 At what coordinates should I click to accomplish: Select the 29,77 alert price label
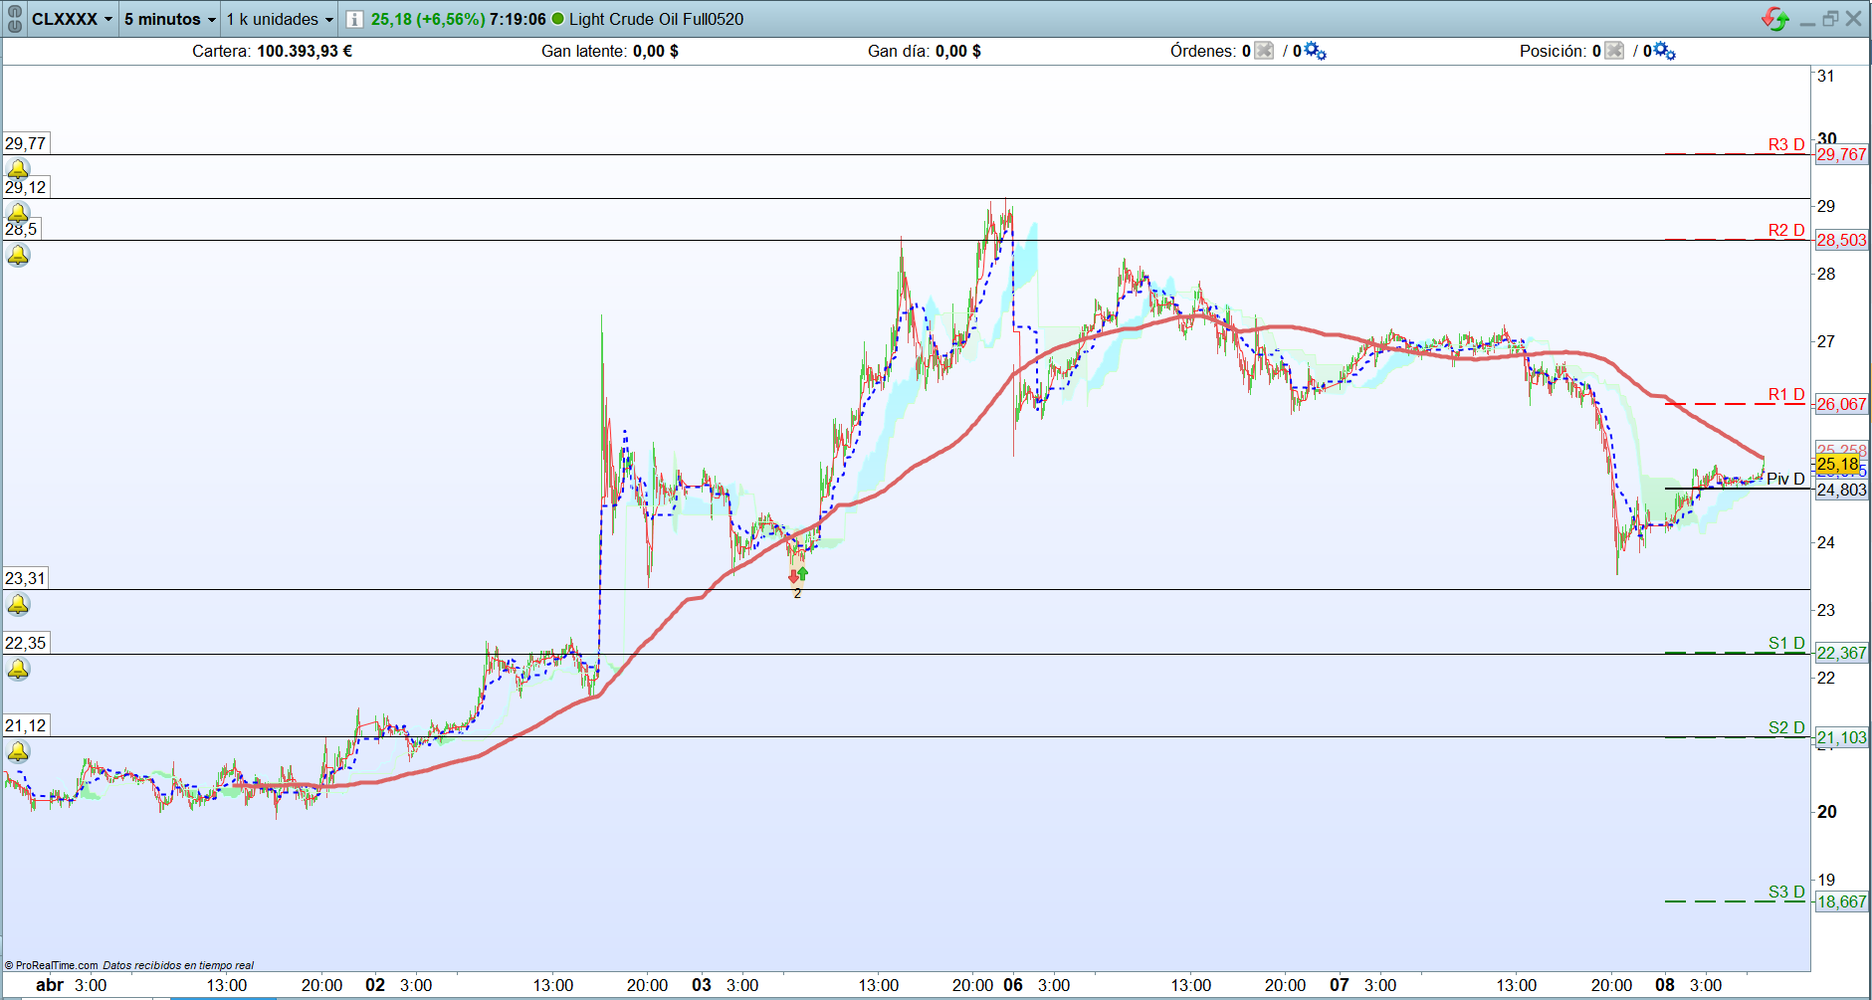tap(26, 143)
